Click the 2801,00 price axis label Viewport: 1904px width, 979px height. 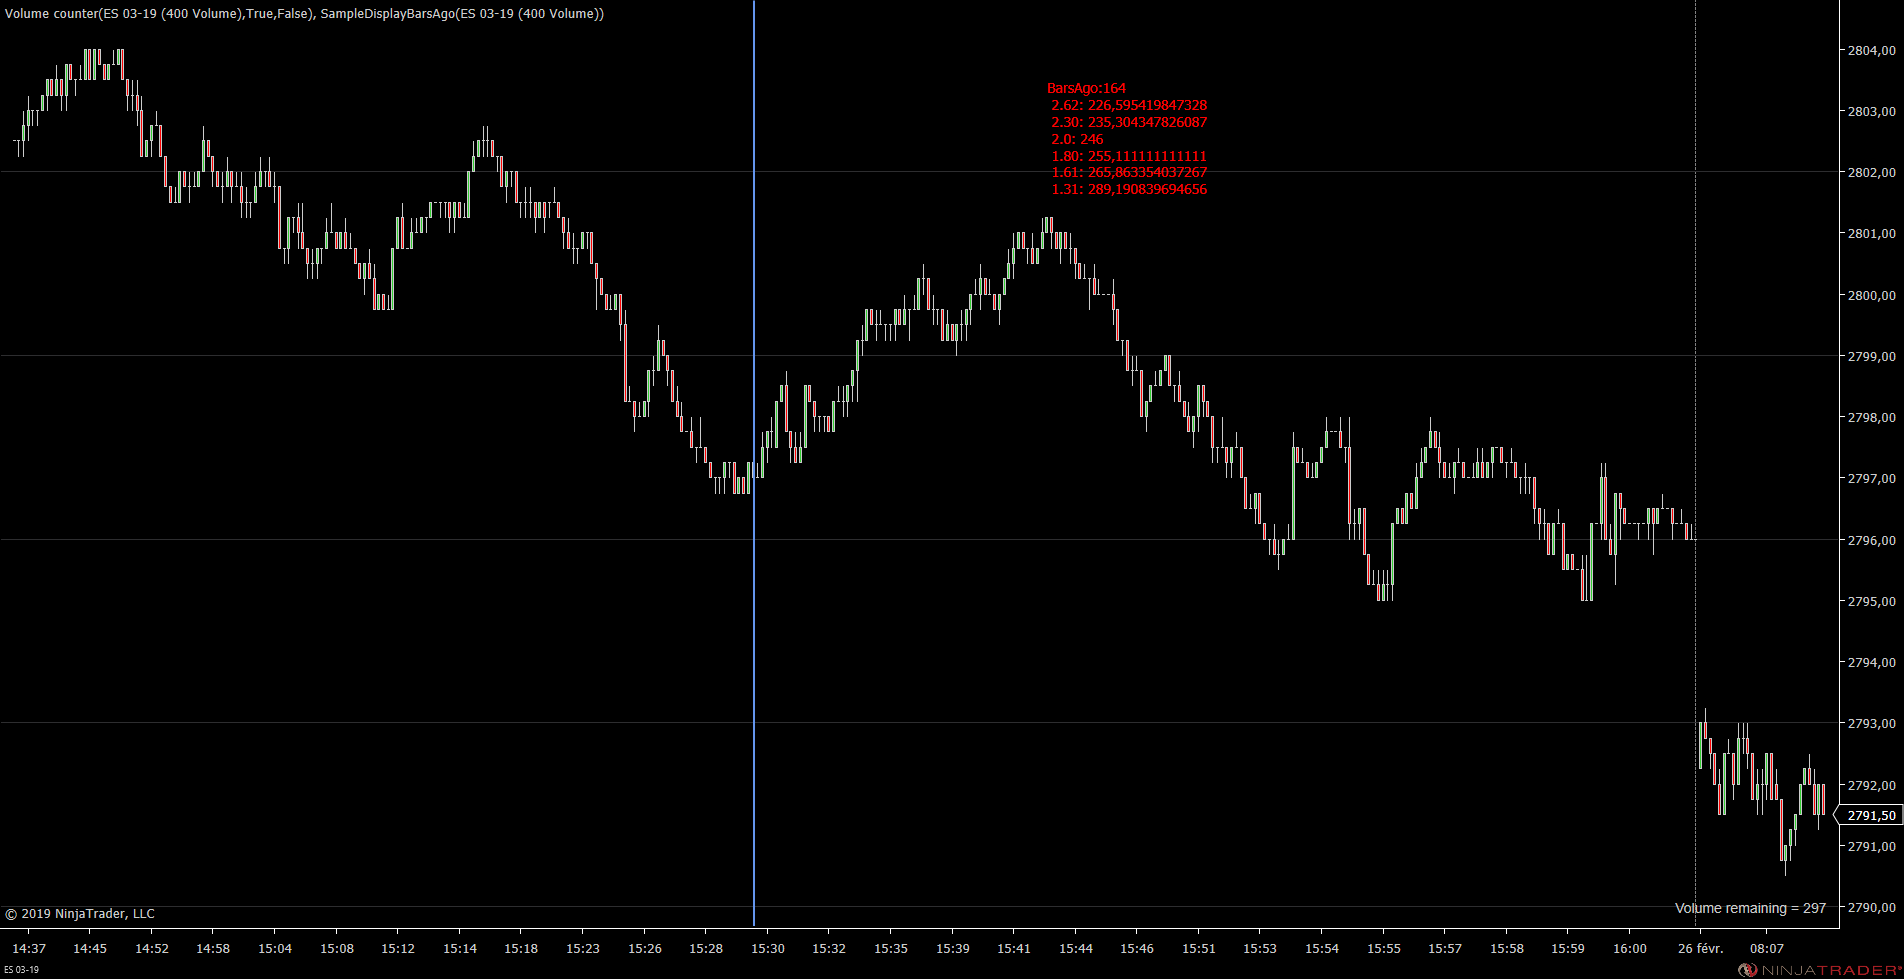pyautogui.click(x=1871, y=233)
